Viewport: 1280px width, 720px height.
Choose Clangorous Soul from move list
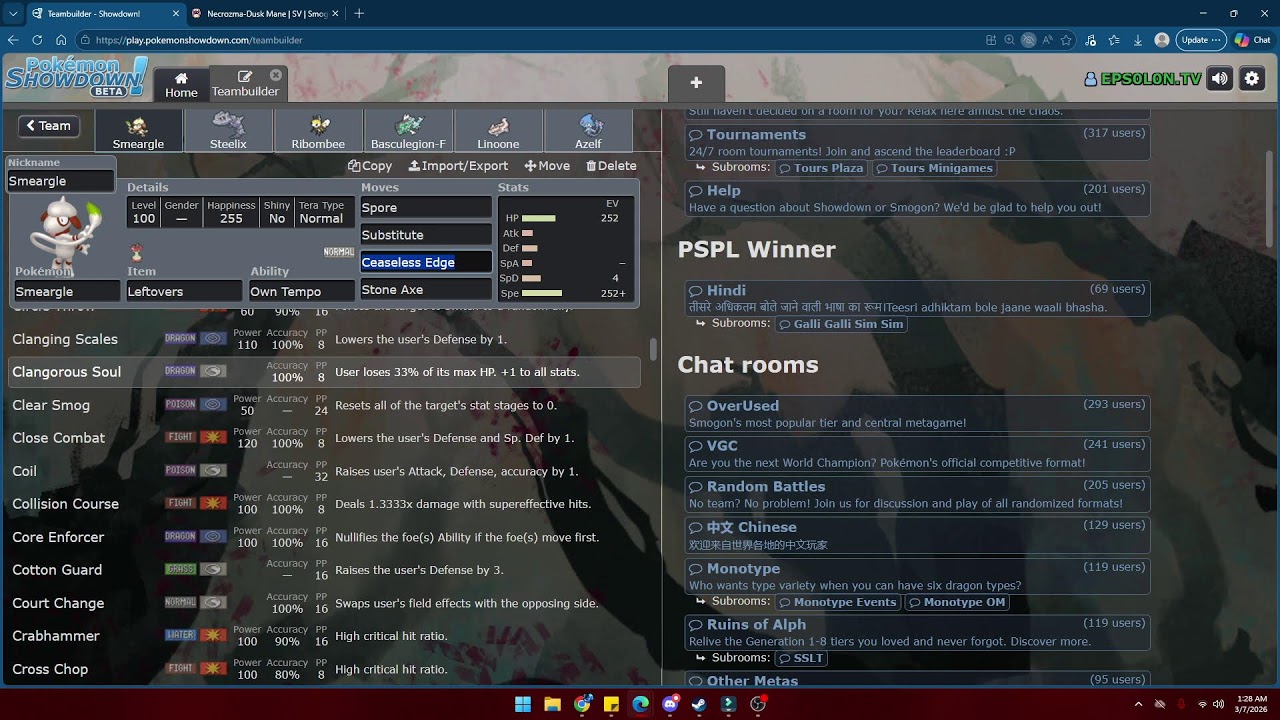tap(325, 372)
